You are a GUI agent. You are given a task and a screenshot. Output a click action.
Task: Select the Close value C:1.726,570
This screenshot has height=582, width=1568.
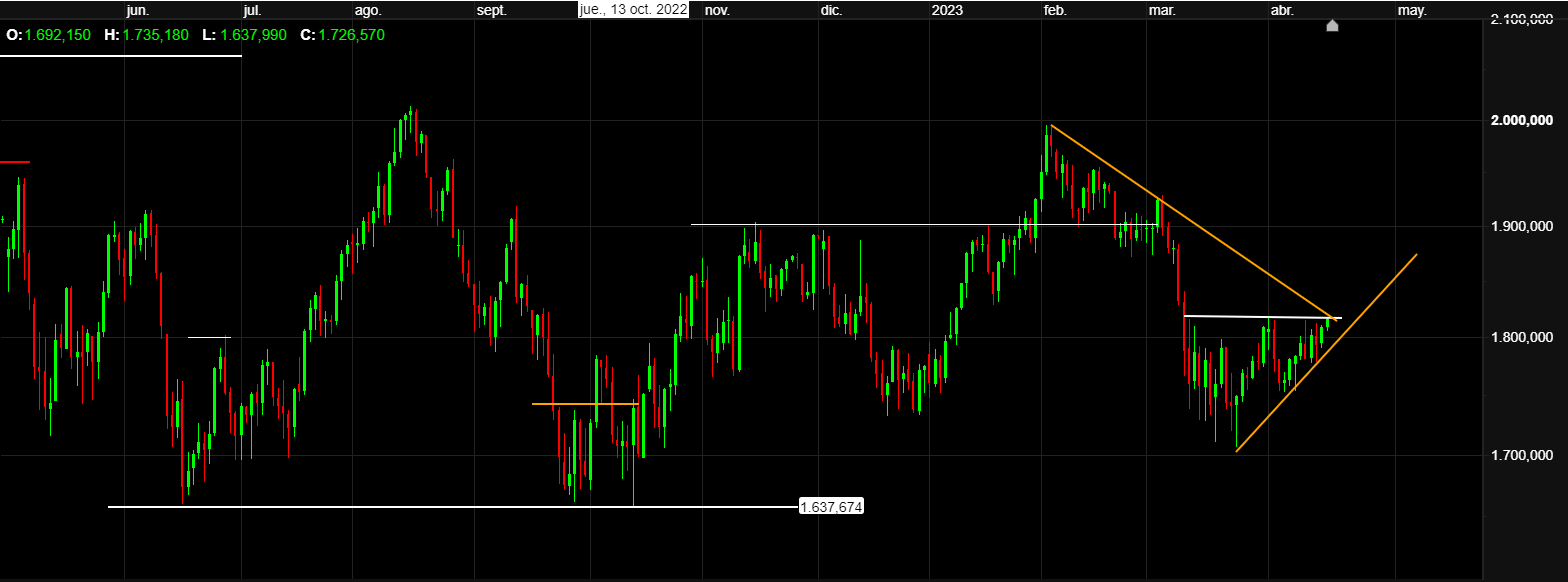click(x=342, y=35)
